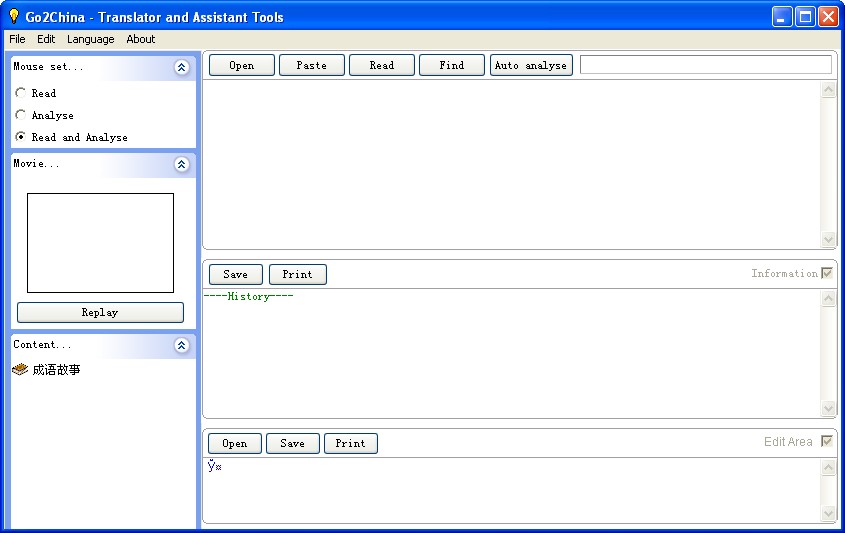Select the Analyse radio option
The width and height of the screenshot is (845, 533).
tap(20, 115)
